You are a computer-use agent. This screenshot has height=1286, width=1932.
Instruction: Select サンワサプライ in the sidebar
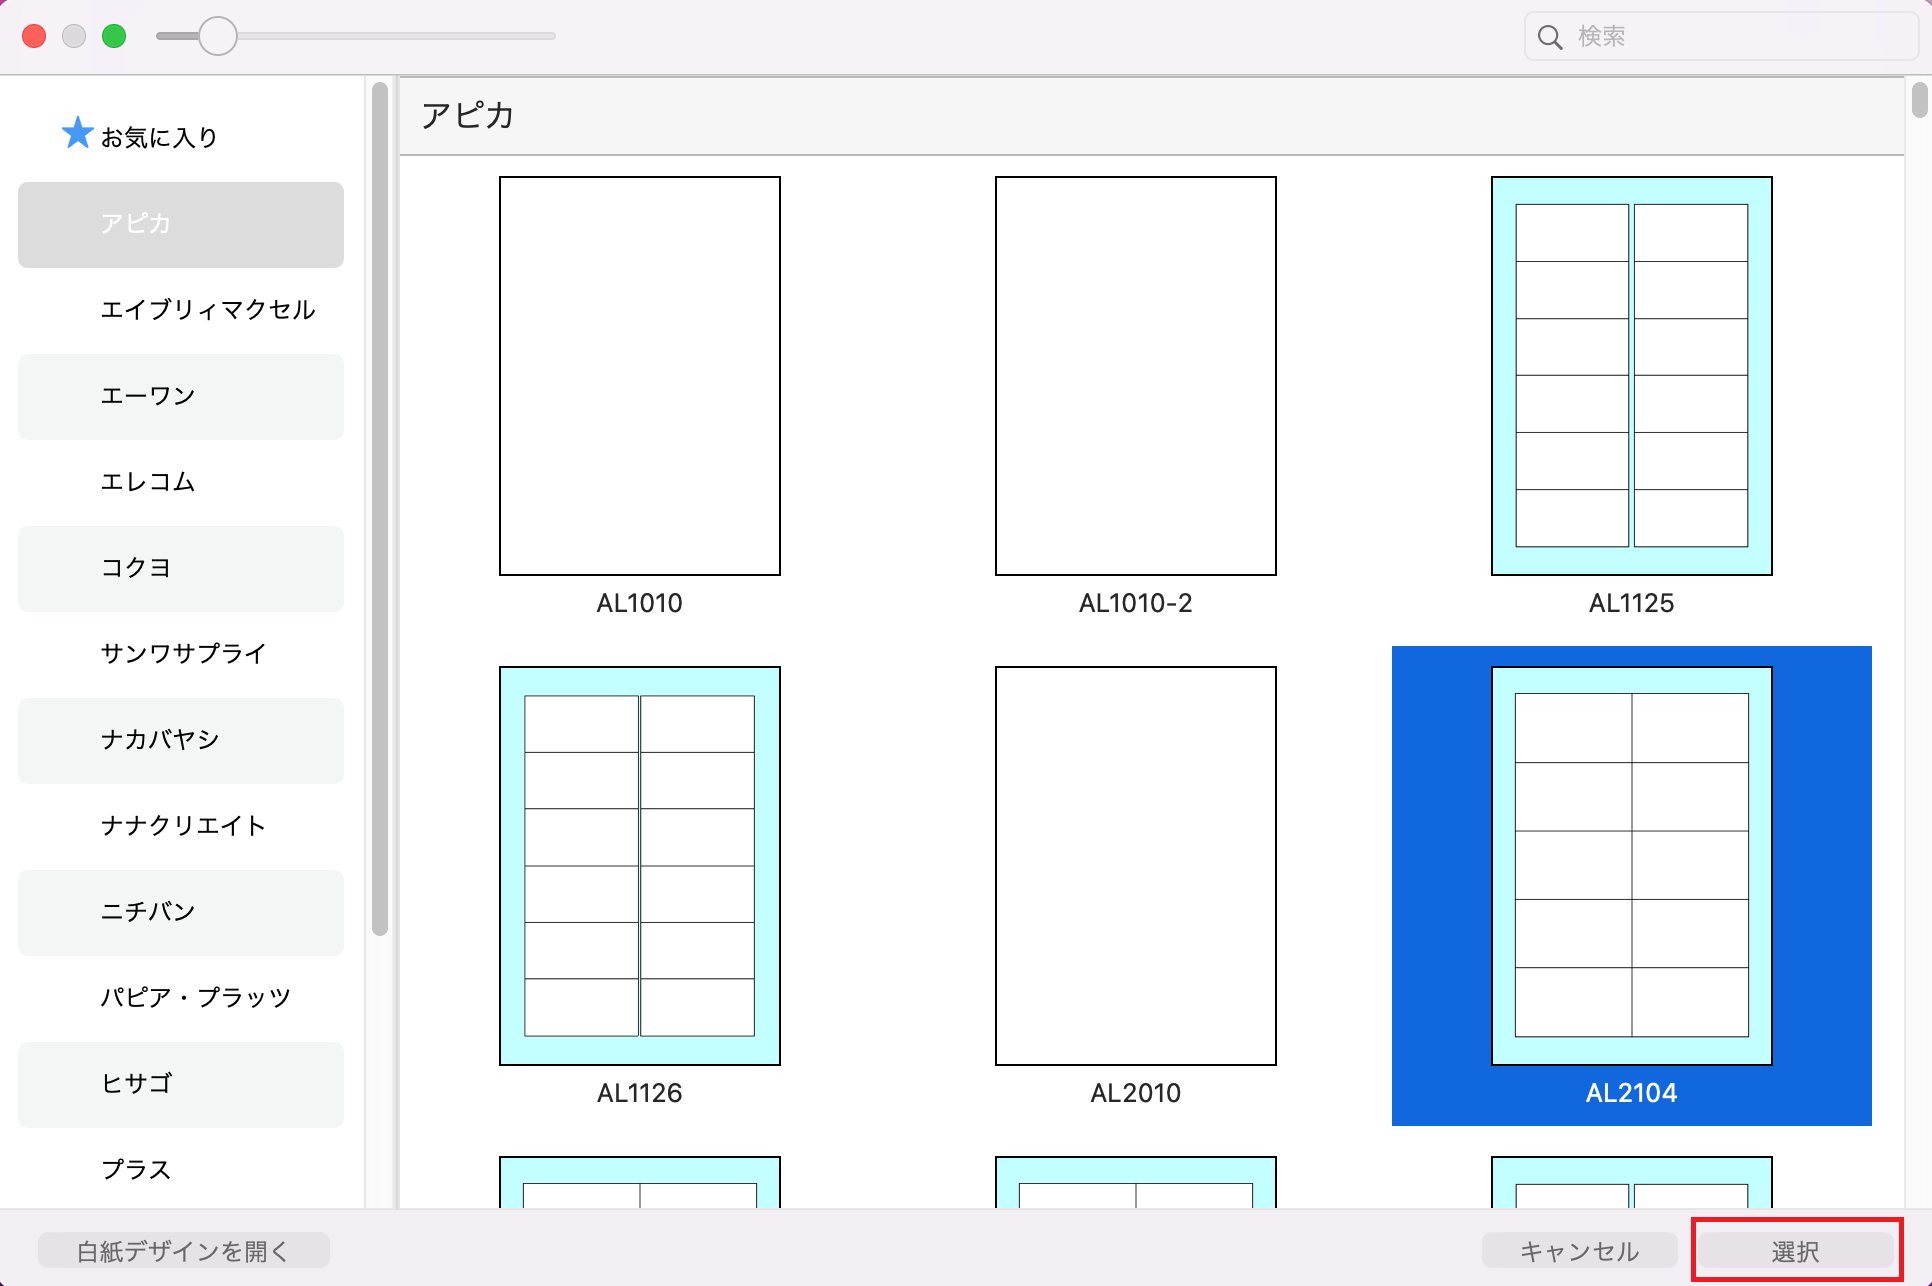coord(181,654)
